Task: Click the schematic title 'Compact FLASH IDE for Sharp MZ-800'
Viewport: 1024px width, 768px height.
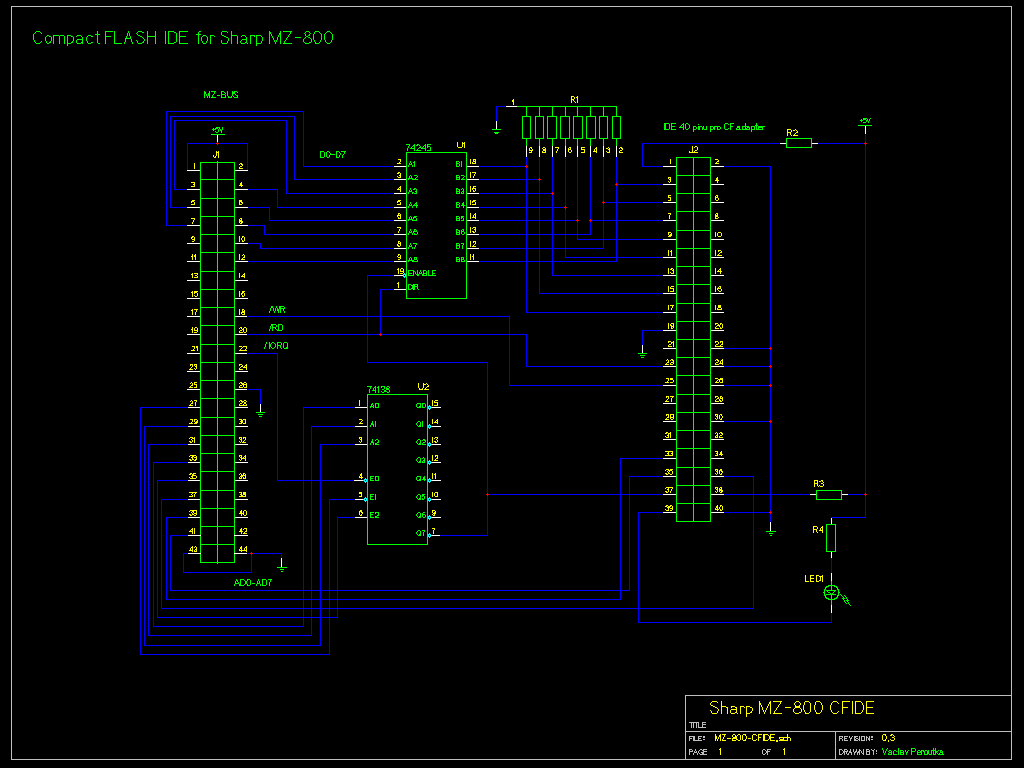Action: (x=183, y=38)
